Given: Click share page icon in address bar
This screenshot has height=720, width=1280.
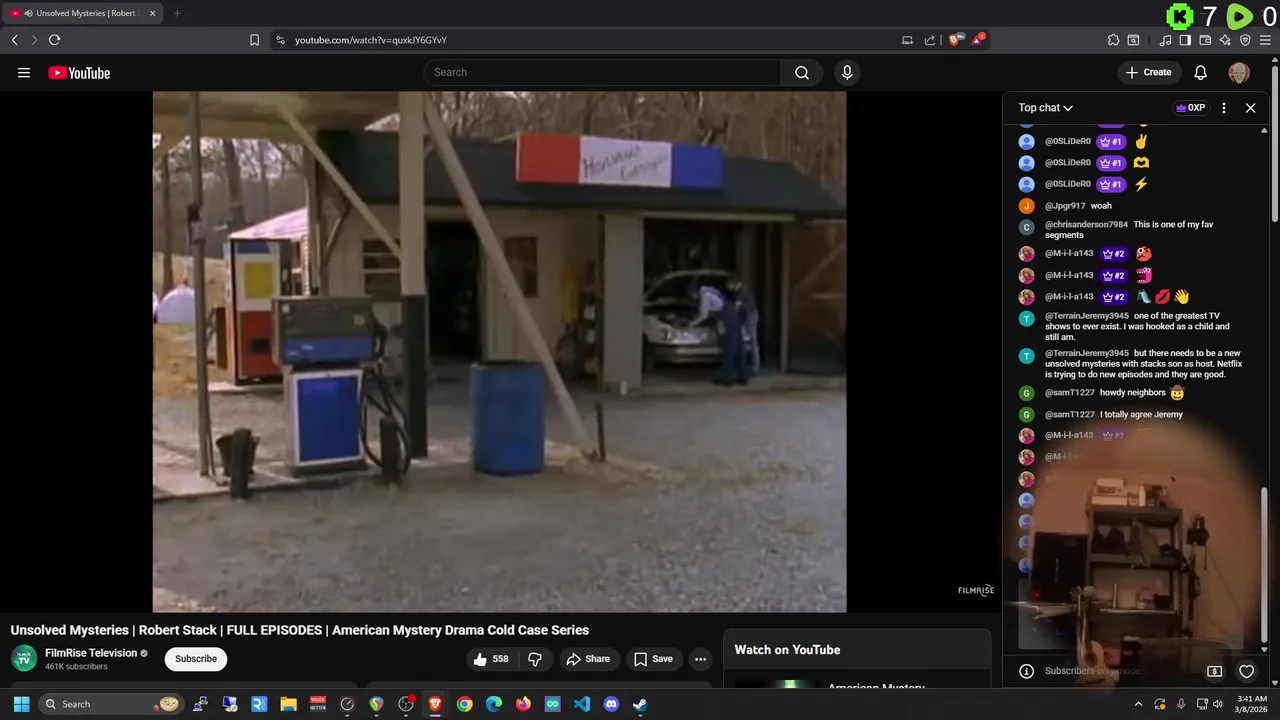Looking at the screenshot, I should tap(930, 40).
